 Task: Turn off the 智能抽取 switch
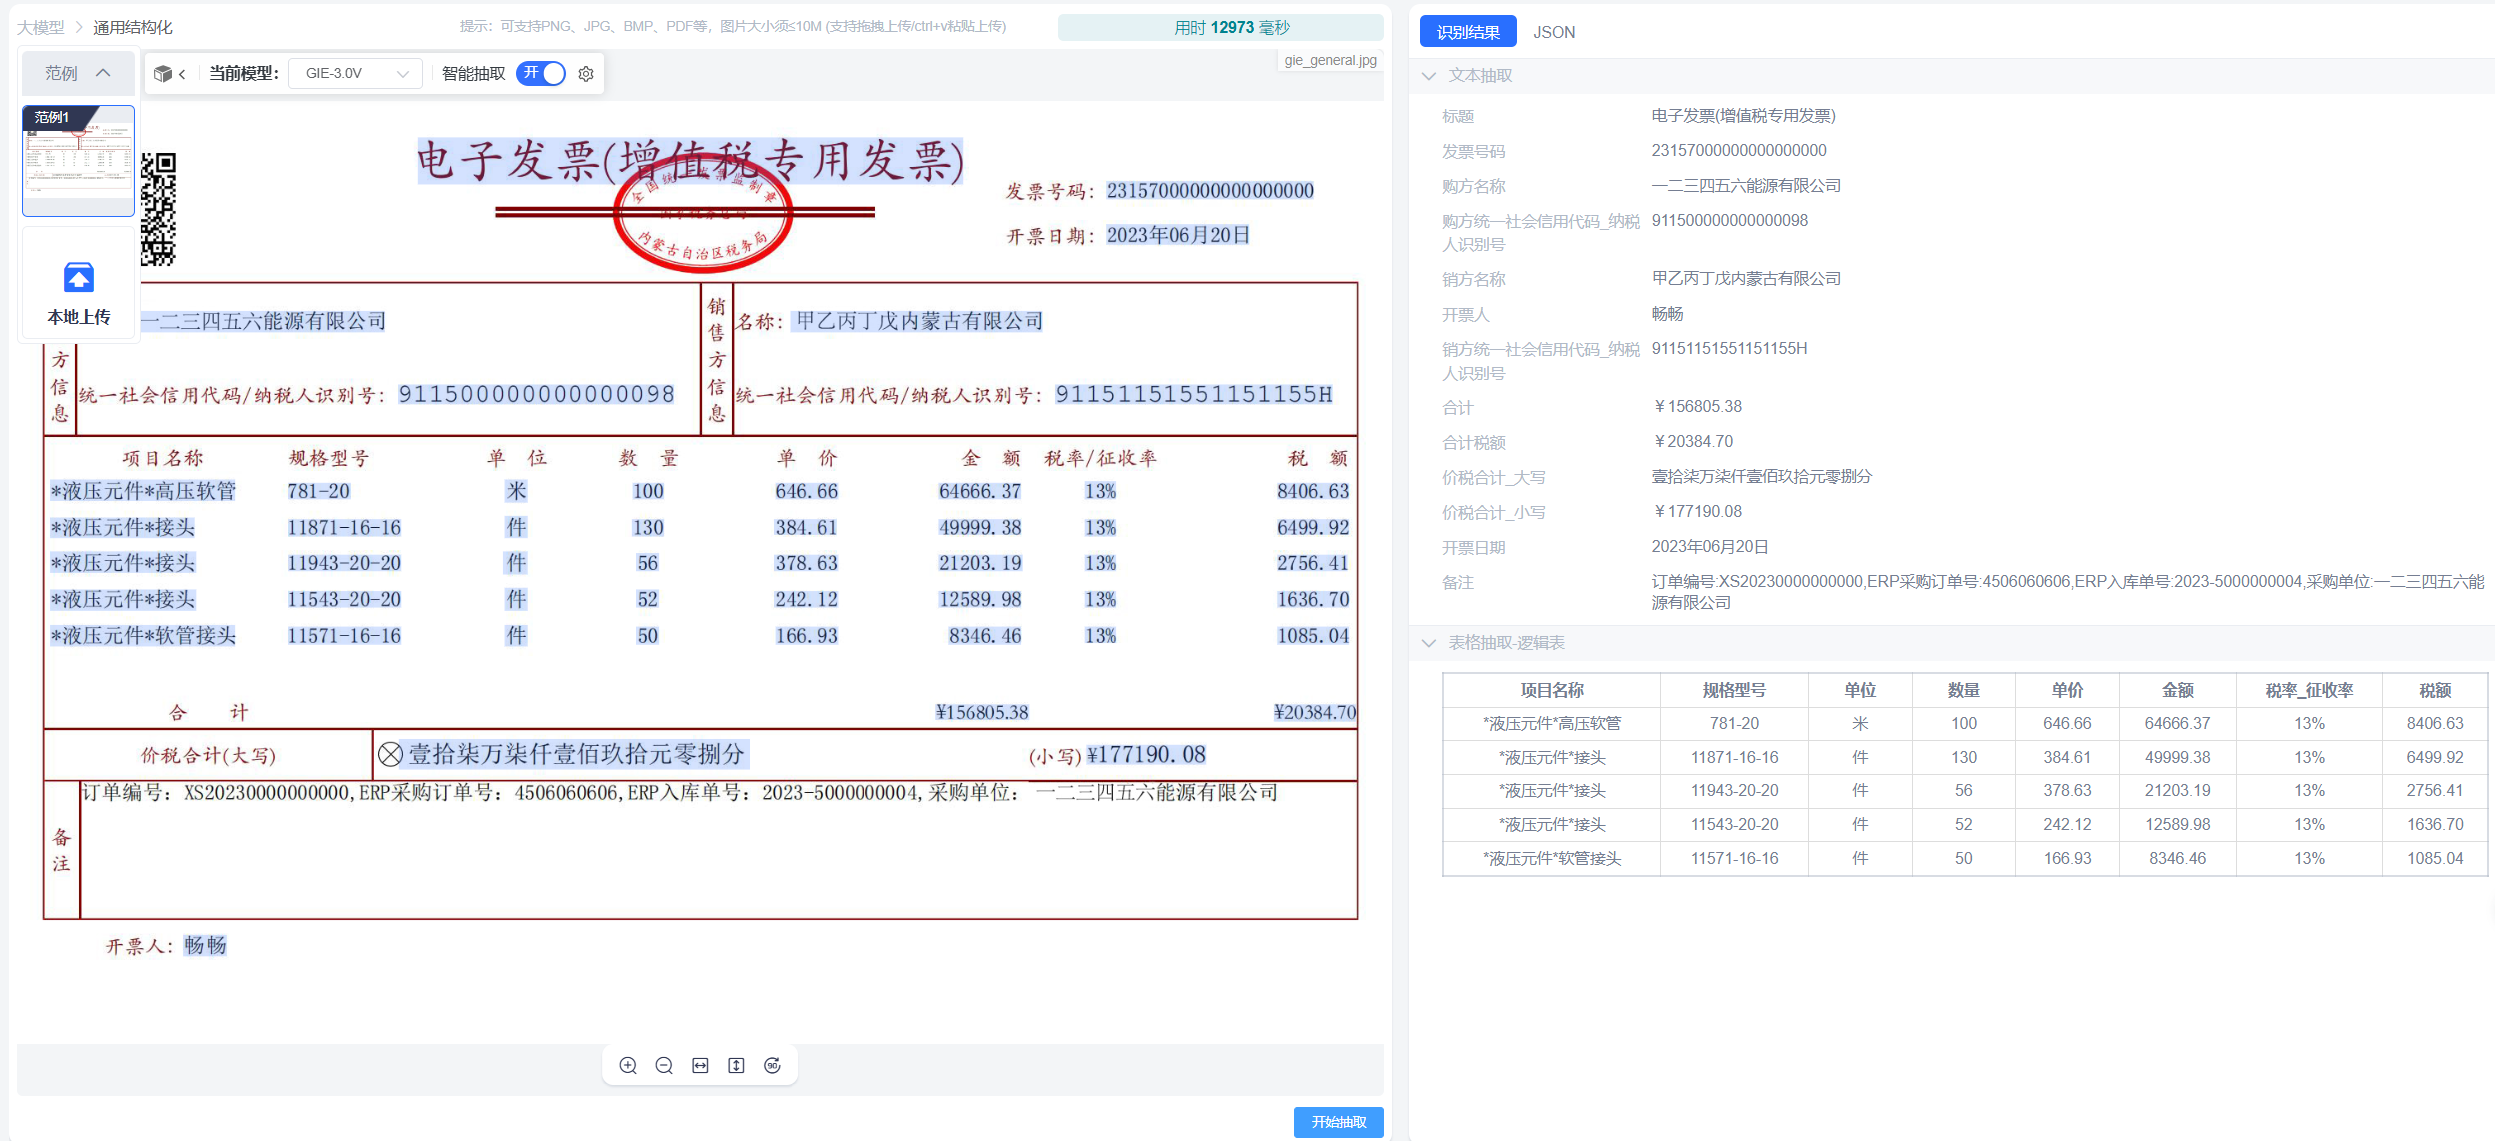[x=541, y=74]
